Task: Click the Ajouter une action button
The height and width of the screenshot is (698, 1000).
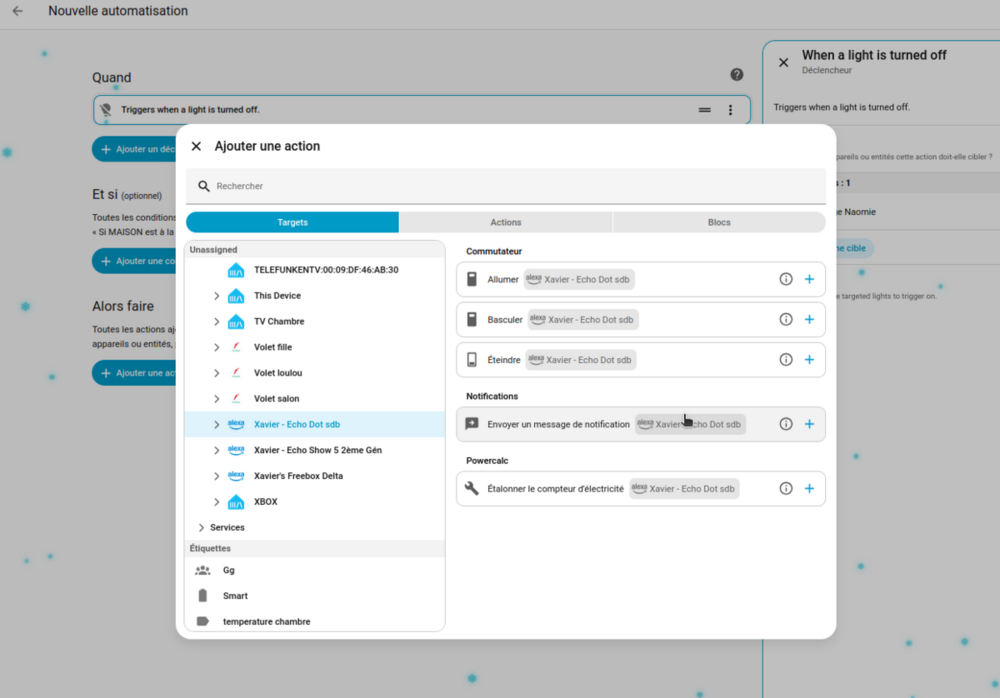Action: tap(135, 373)
